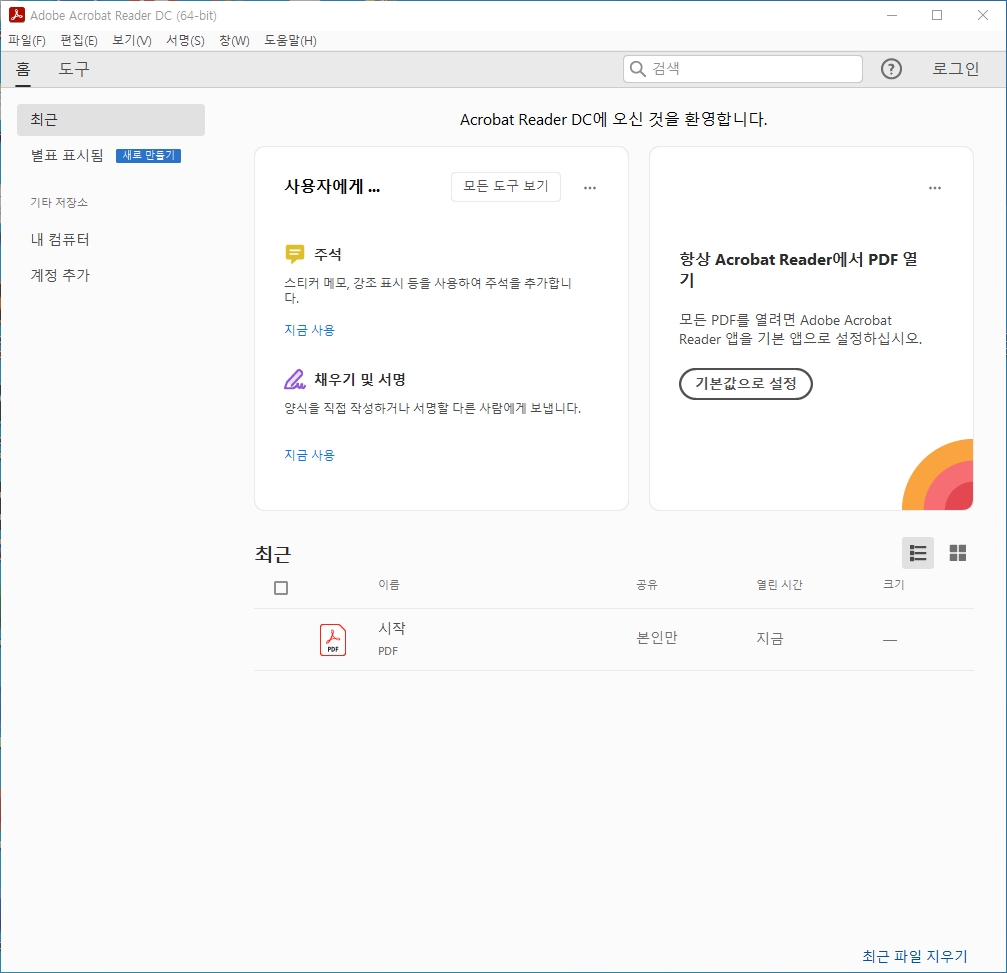
Task: Click the 주석 tool heading
Action: click(x=328, y=254)
